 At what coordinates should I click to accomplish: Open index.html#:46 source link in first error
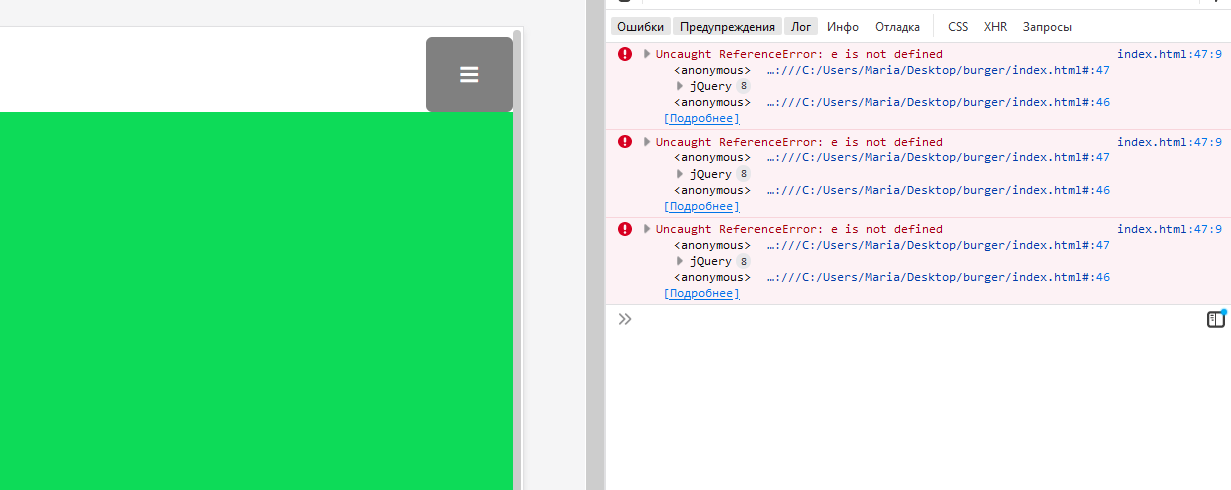pos(938,103)
